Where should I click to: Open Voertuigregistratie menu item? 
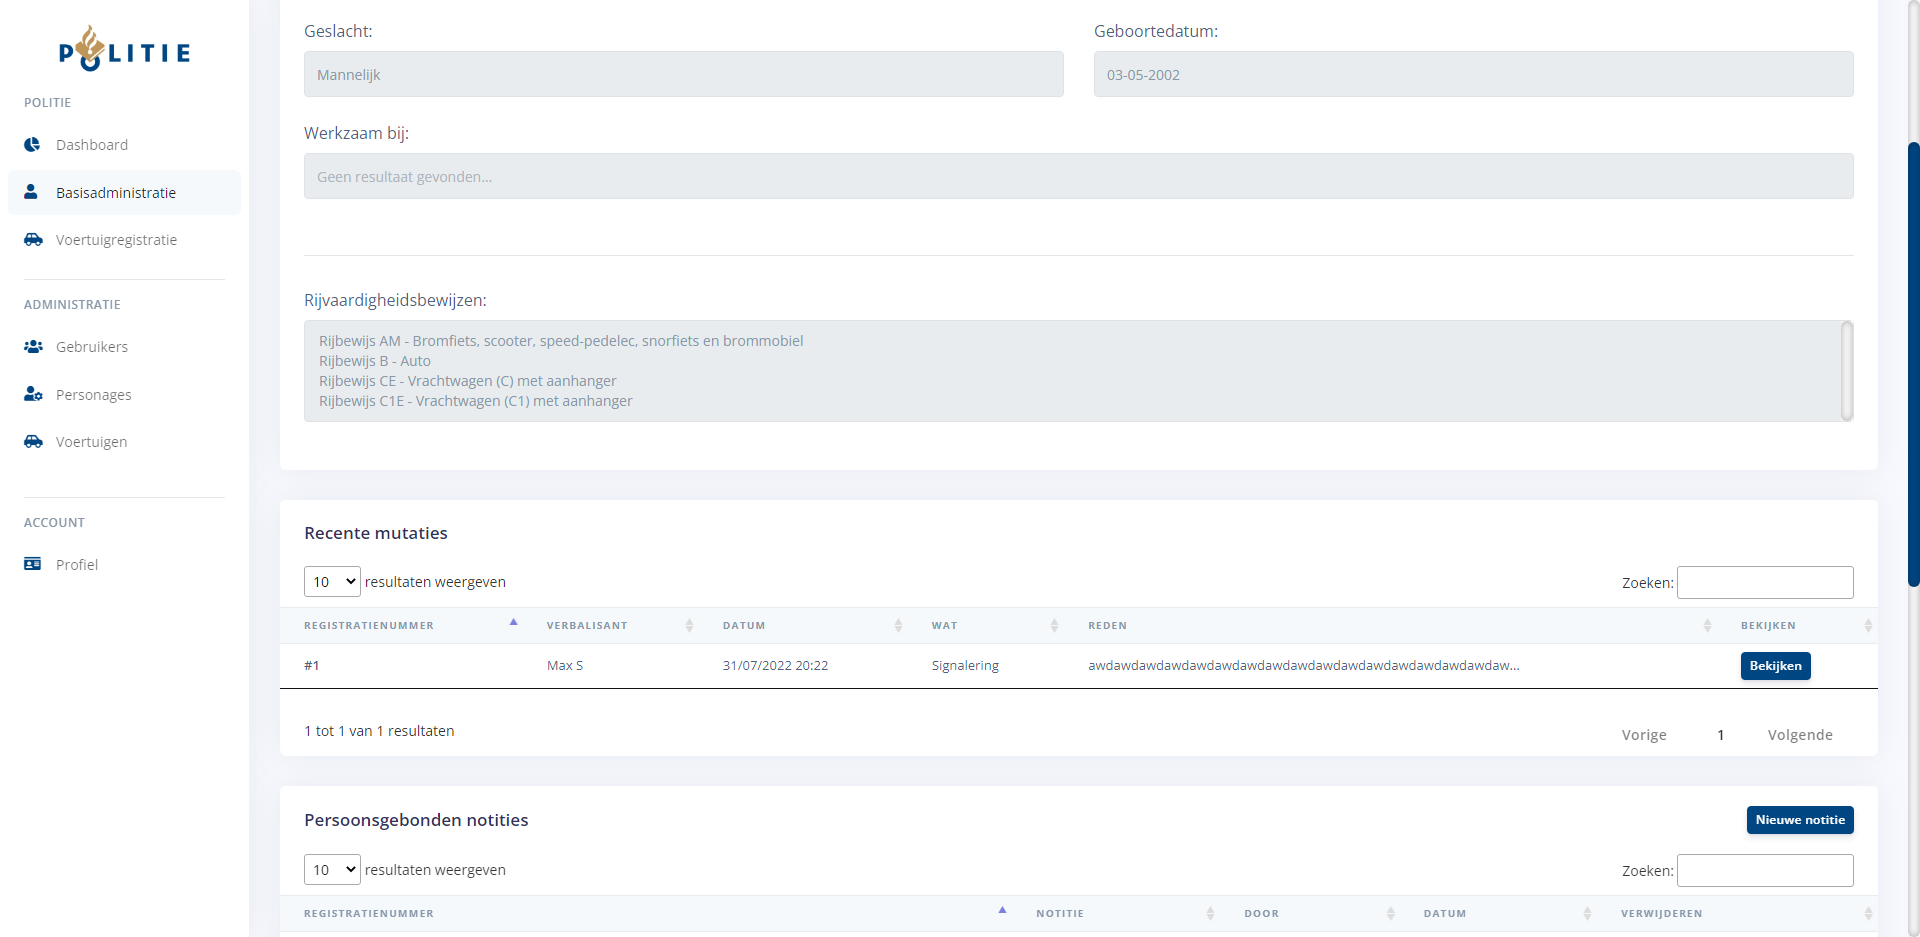116,240
